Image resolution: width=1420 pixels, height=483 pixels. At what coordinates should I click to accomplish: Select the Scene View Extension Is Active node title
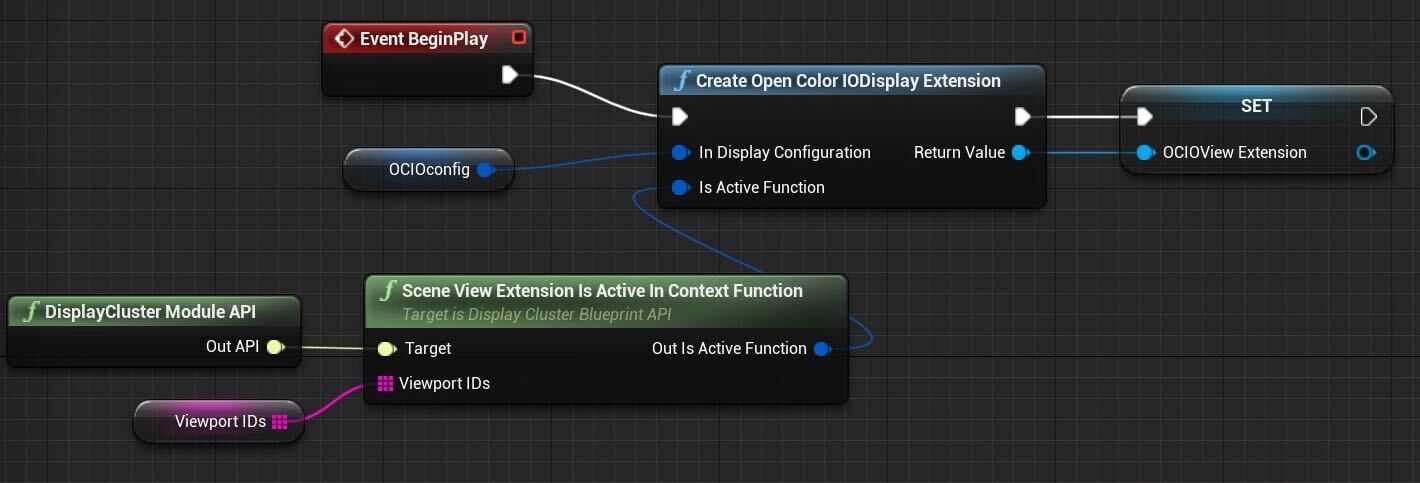pos(602,291)
